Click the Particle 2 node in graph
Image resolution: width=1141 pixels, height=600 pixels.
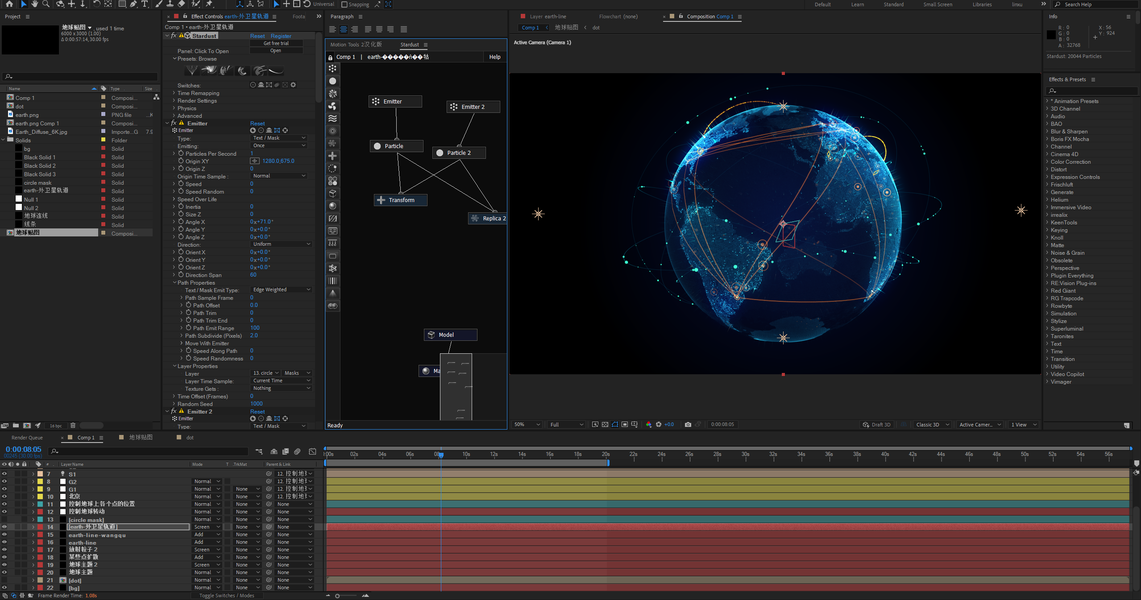[x=458, y=153]
